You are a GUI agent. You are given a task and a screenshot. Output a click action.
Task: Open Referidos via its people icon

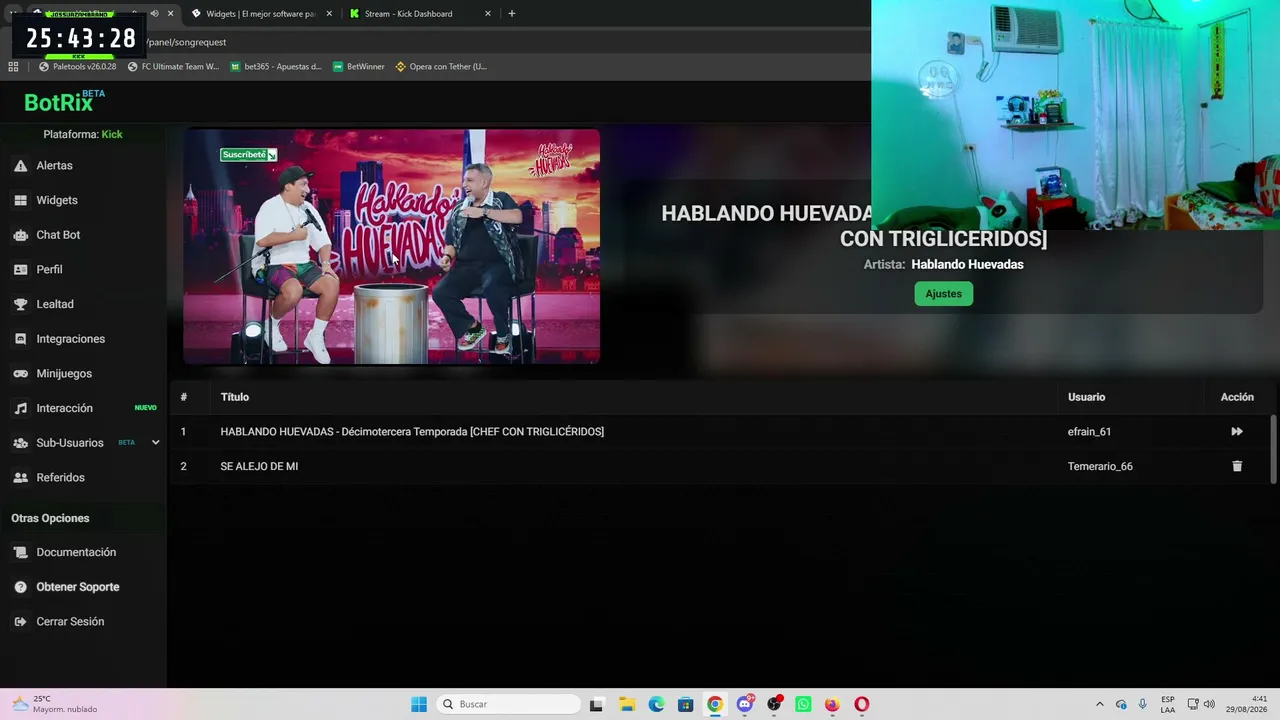coord(20,478)
